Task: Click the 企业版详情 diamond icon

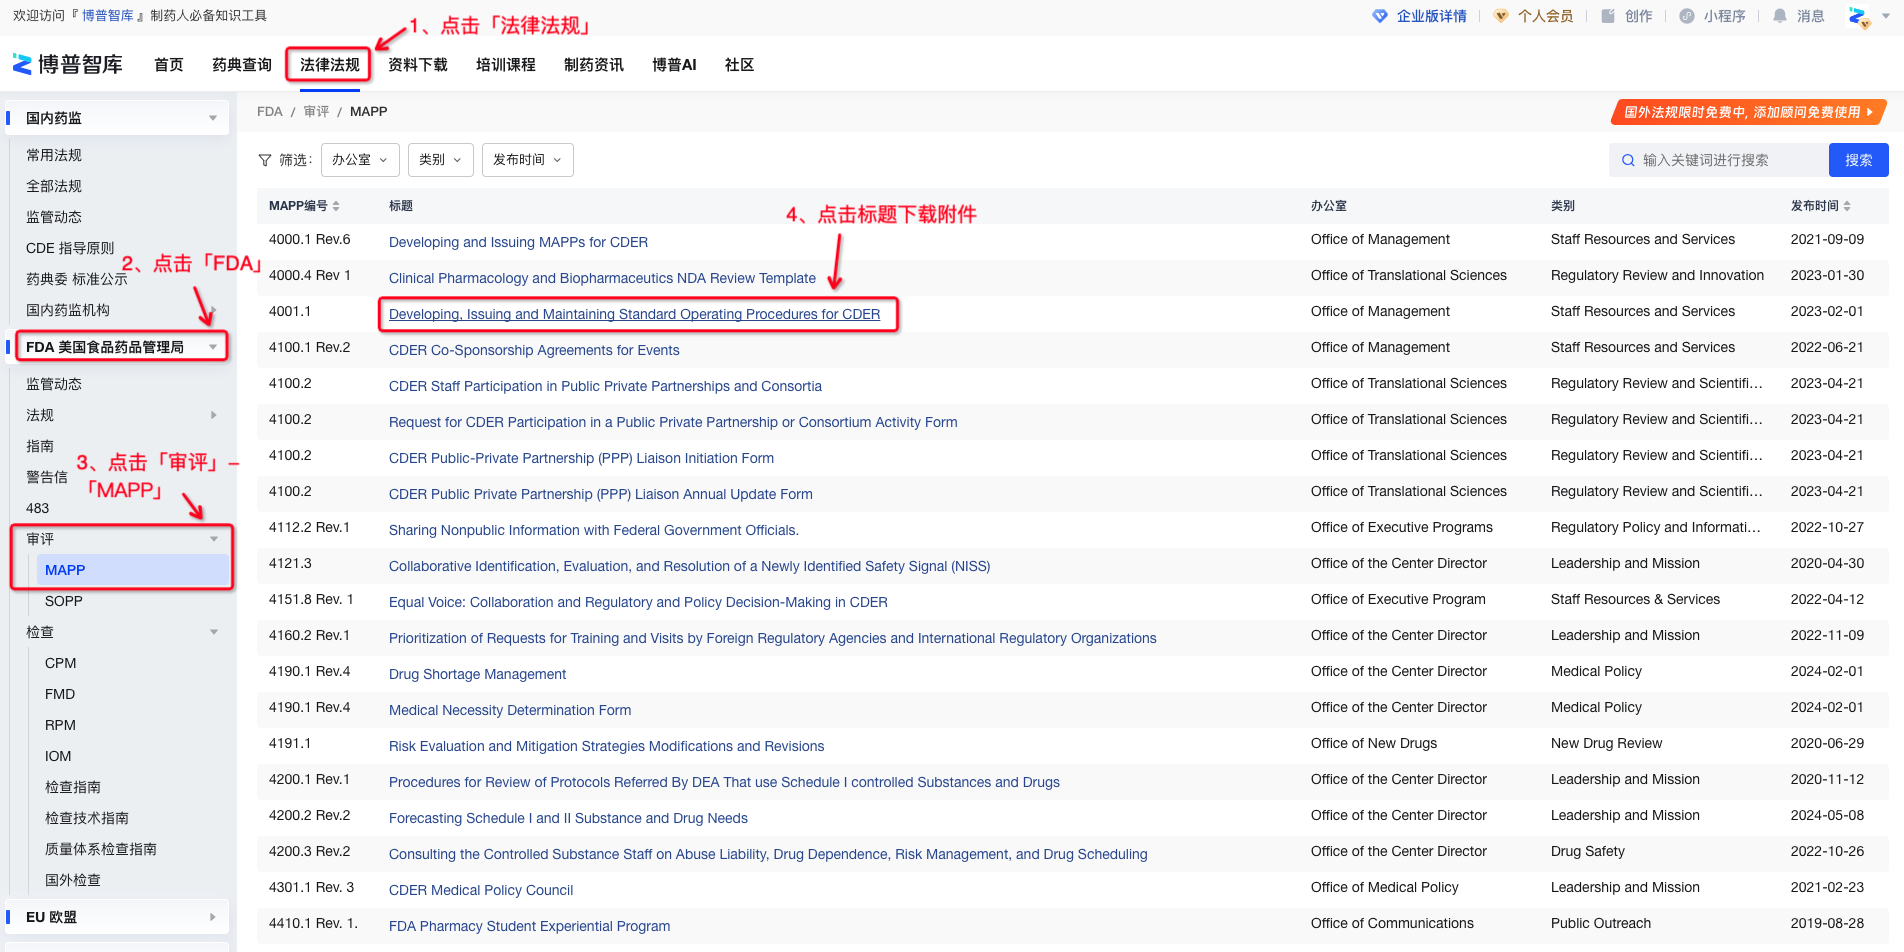Action: pos(1380,16)
